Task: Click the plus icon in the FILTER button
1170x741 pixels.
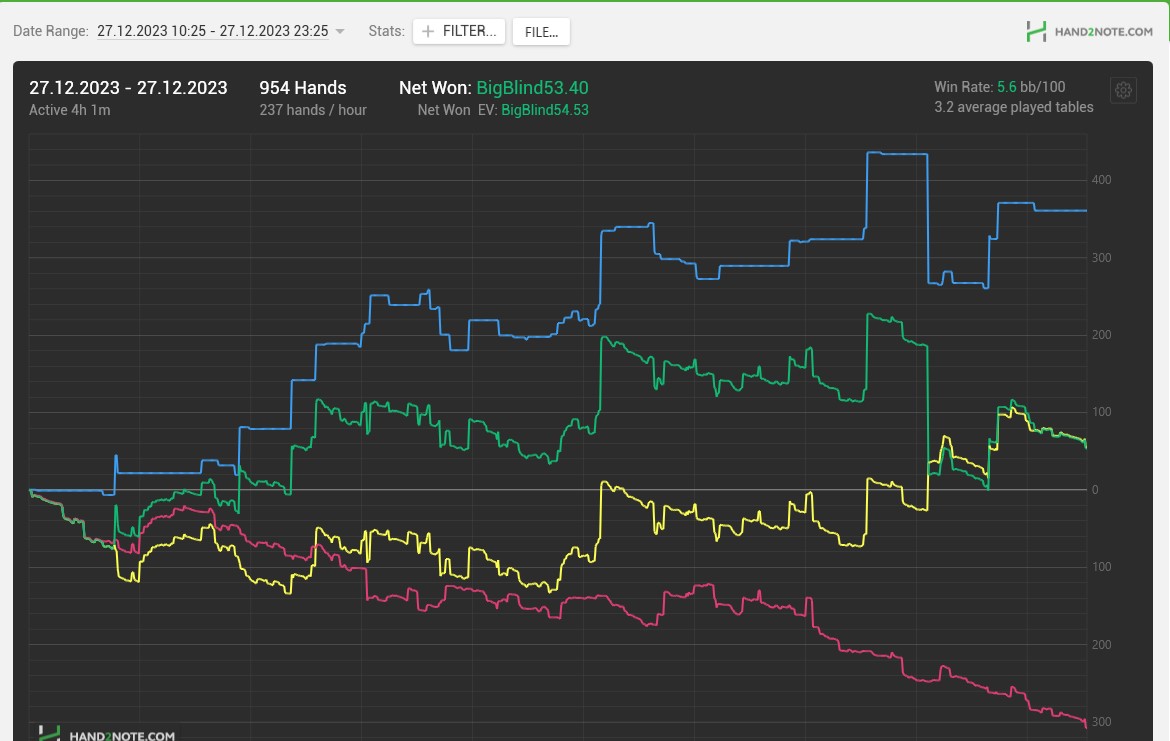Action: 428,31
